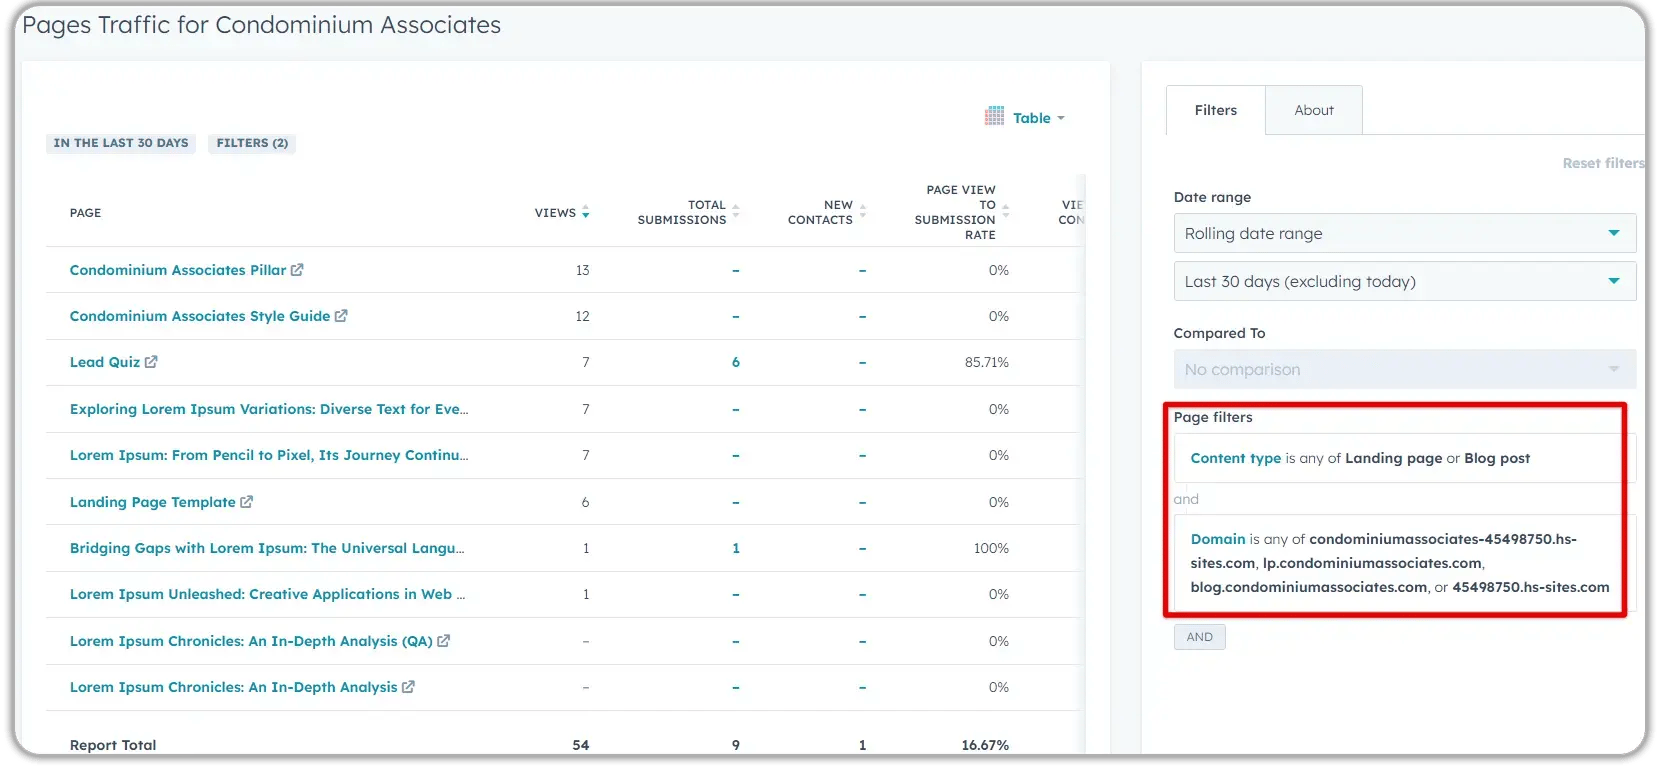Image resolution: width=1659 pixels, height=767 pixels.
Task: Open Lorem Ipsum Chronicles (QA) page link
Action: (x=251, y=641)
